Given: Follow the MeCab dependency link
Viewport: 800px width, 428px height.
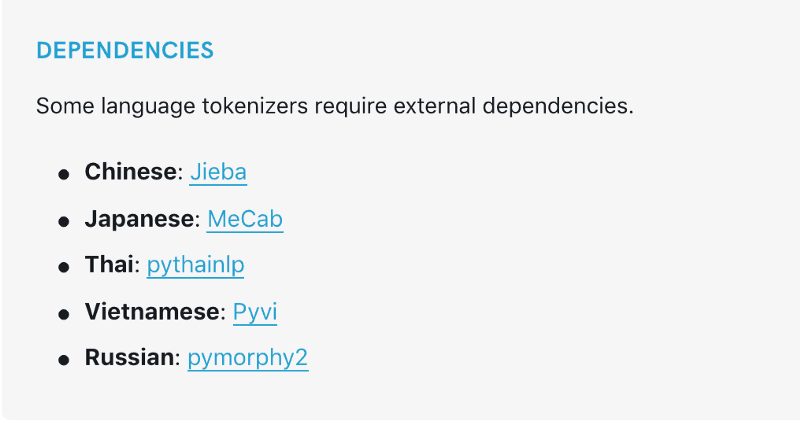Looking at the screenshot, I should [245, 219].
